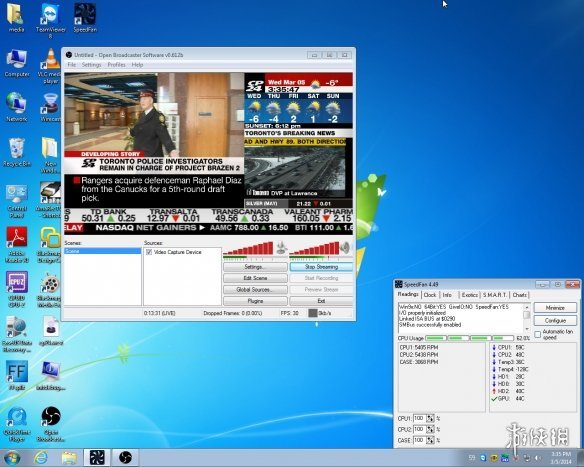Select the Blackmagic Design Control shortcut
The height and width of the screenshot is (467, 584).
[50, 245]
